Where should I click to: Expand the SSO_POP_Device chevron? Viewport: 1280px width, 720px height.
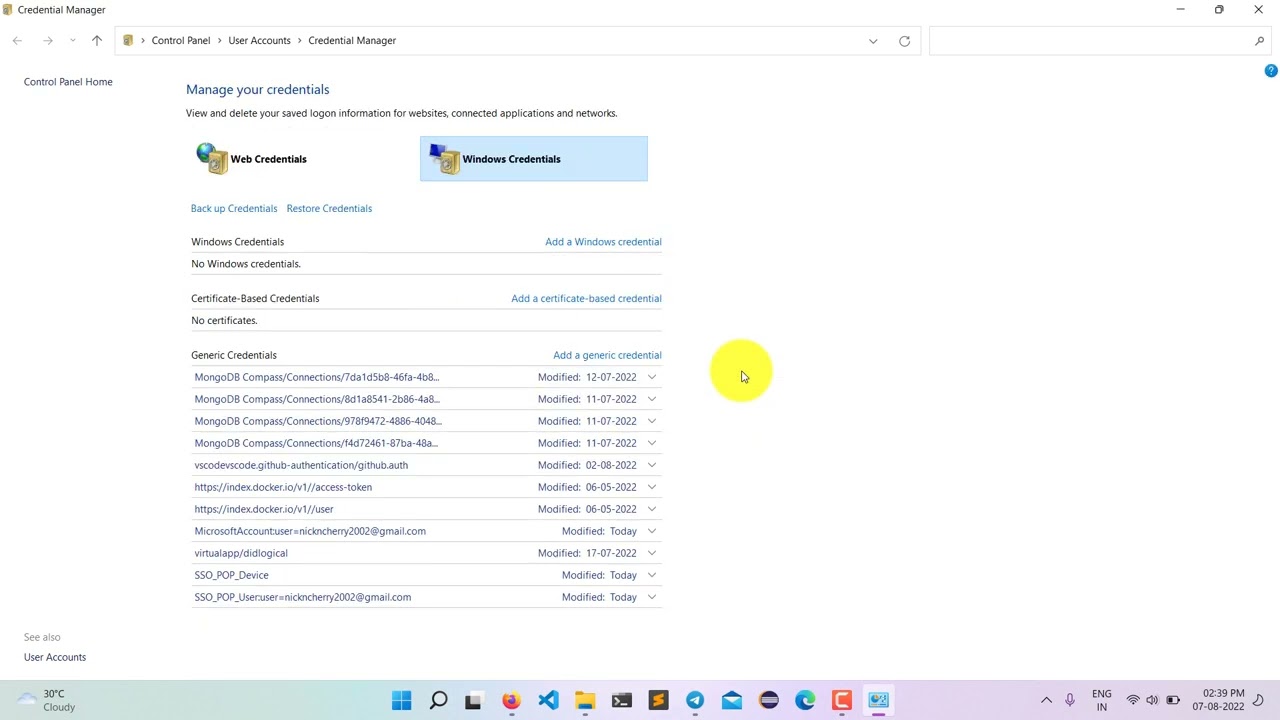click(x=652, y=575)
